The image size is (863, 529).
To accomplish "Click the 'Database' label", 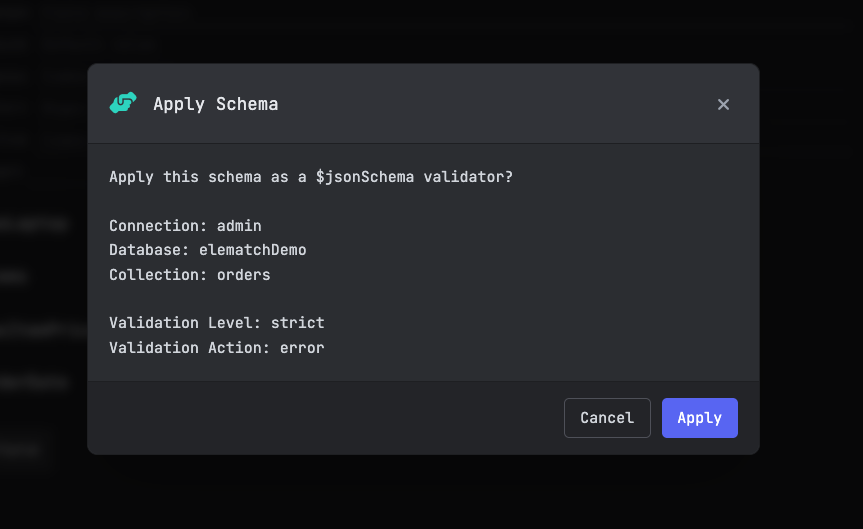I will [146, 250].
